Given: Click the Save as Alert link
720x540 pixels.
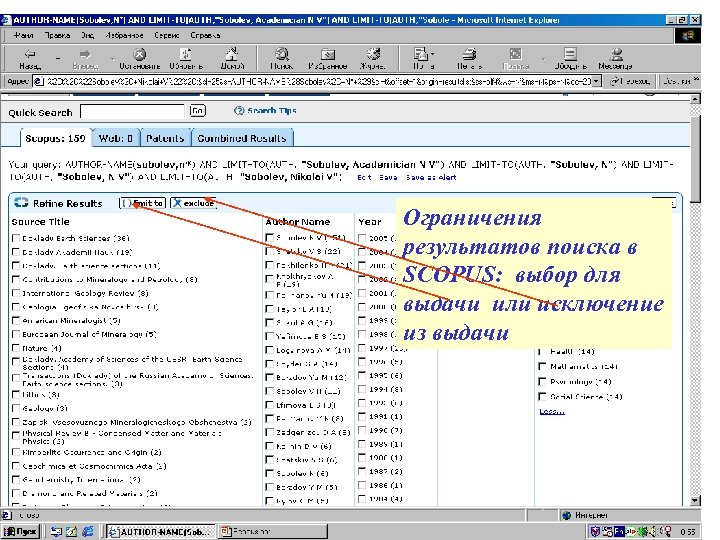Looking at the screenshot, I should (431, 177).
